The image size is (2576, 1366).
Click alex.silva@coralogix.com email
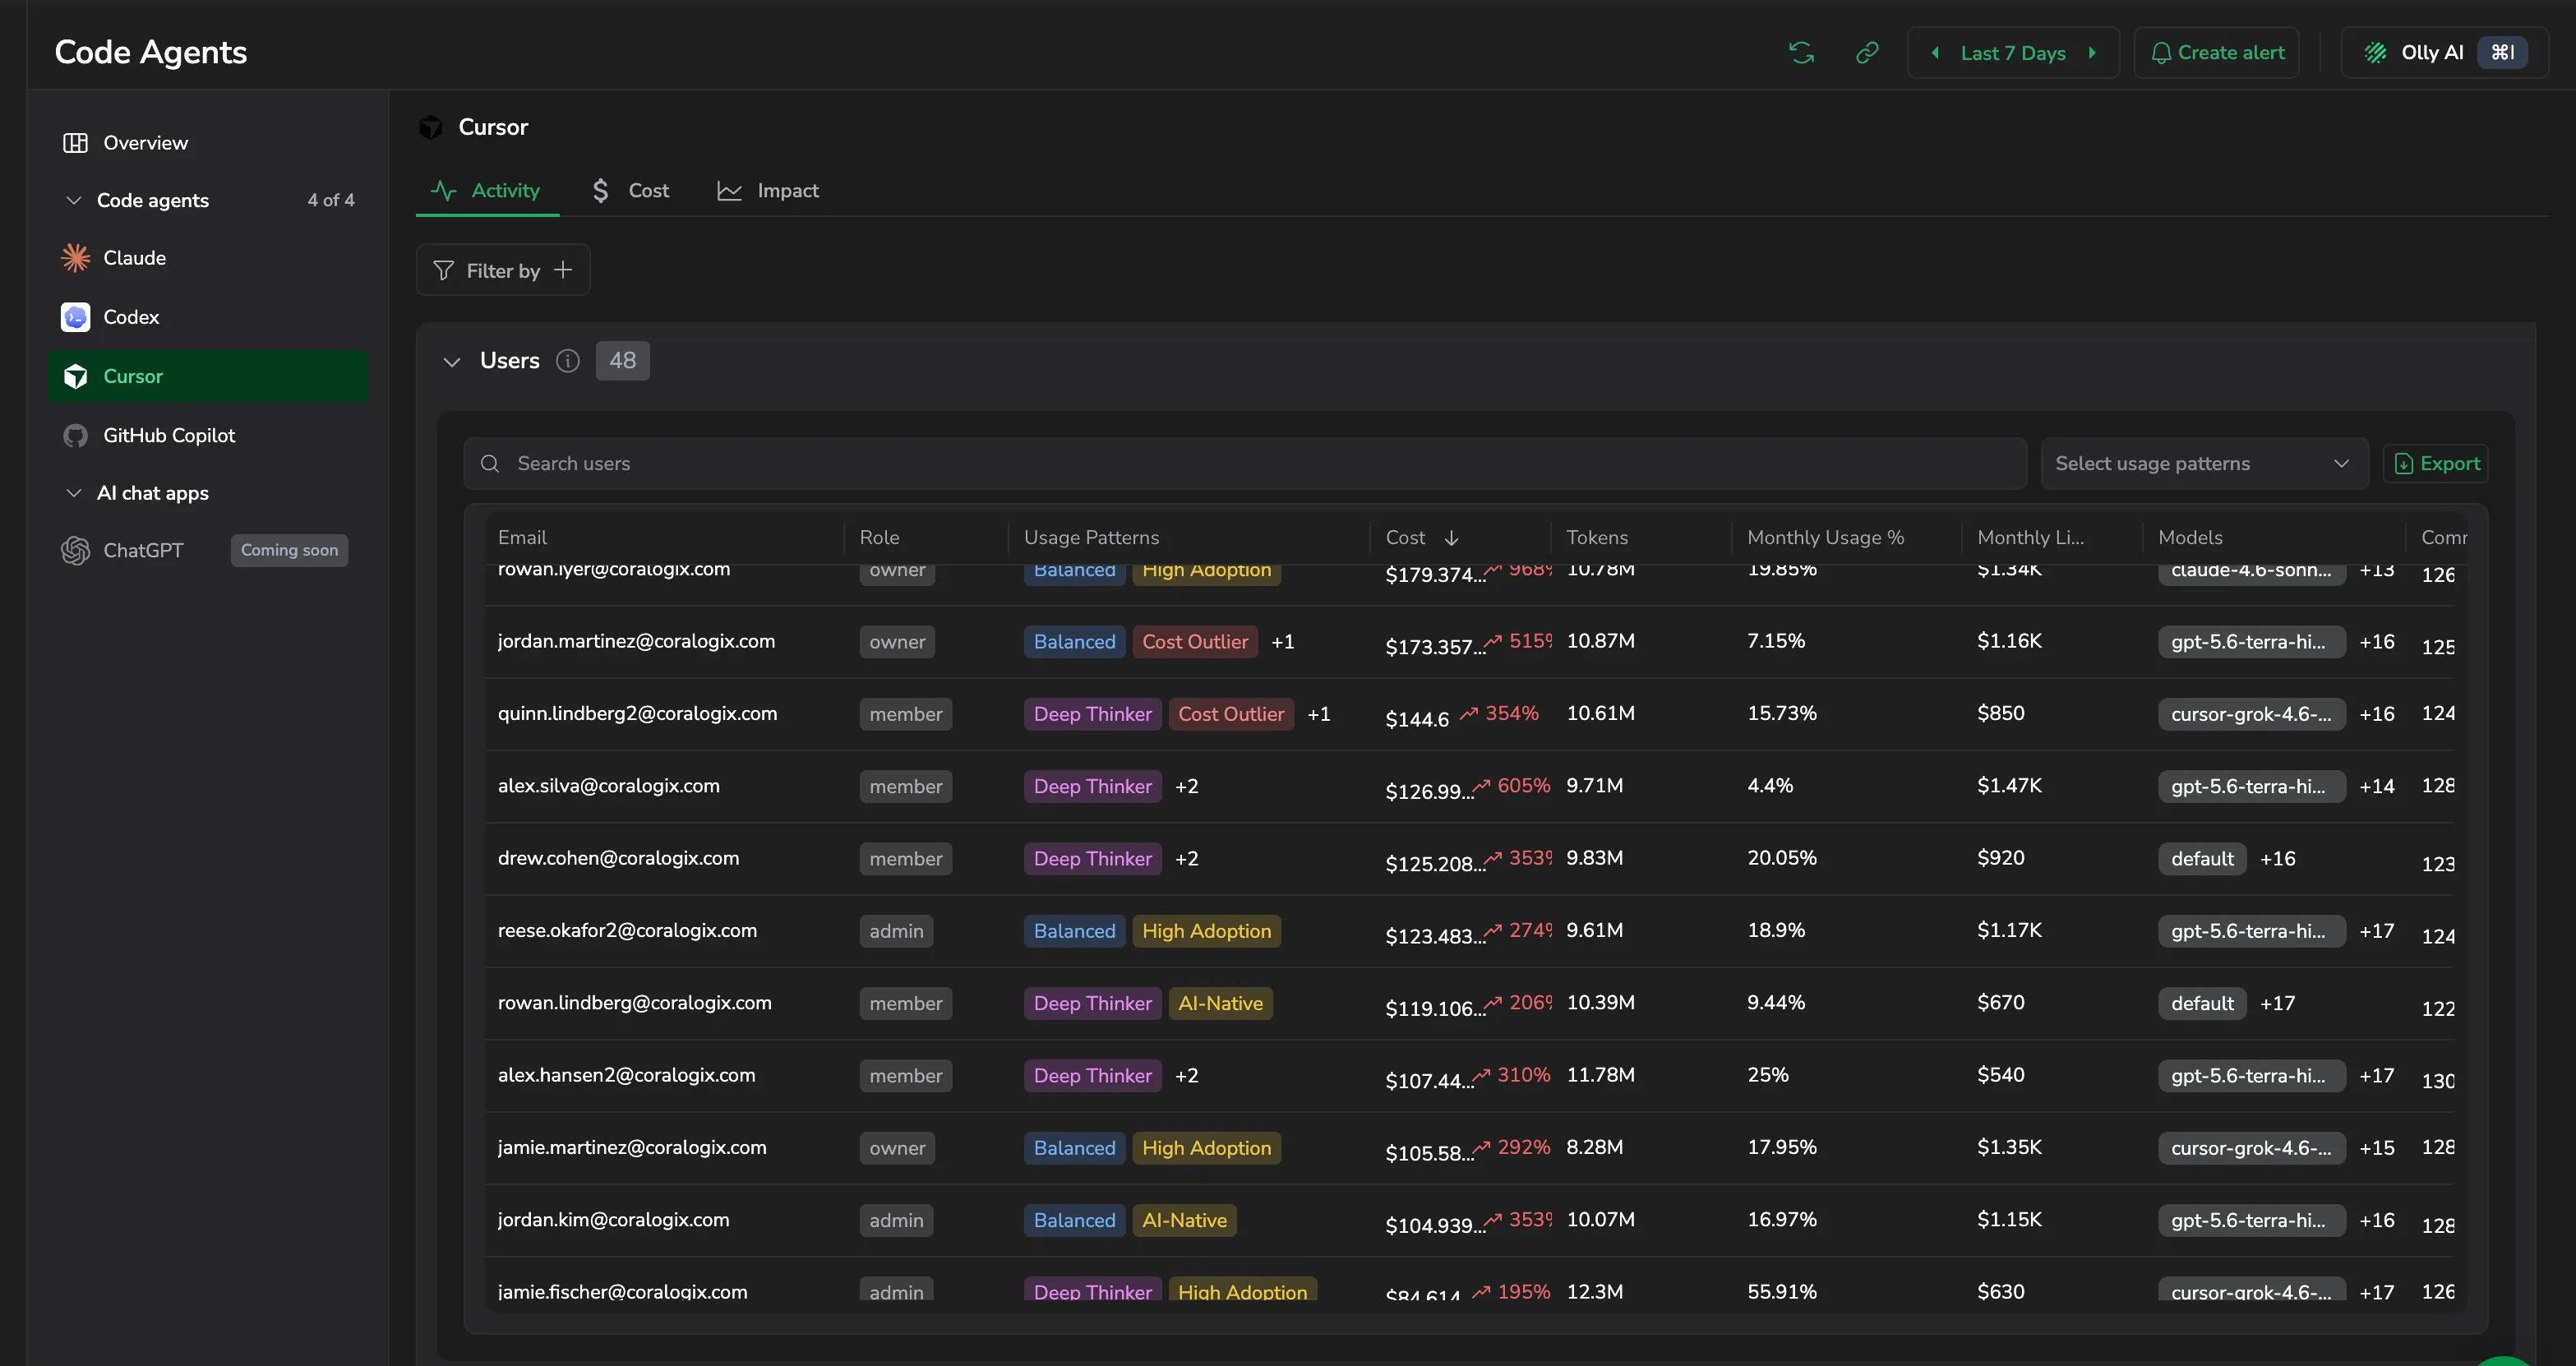point(608,786)
